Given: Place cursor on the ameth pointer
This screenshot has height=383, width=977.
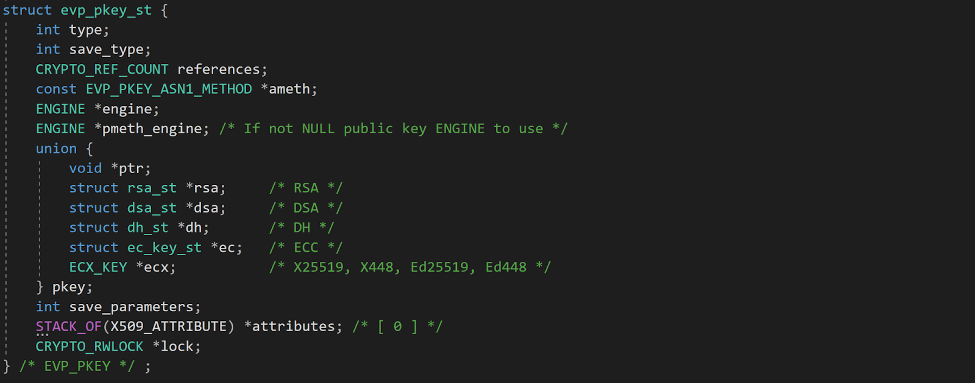Looking at the screenshot, I should [288, 89].
